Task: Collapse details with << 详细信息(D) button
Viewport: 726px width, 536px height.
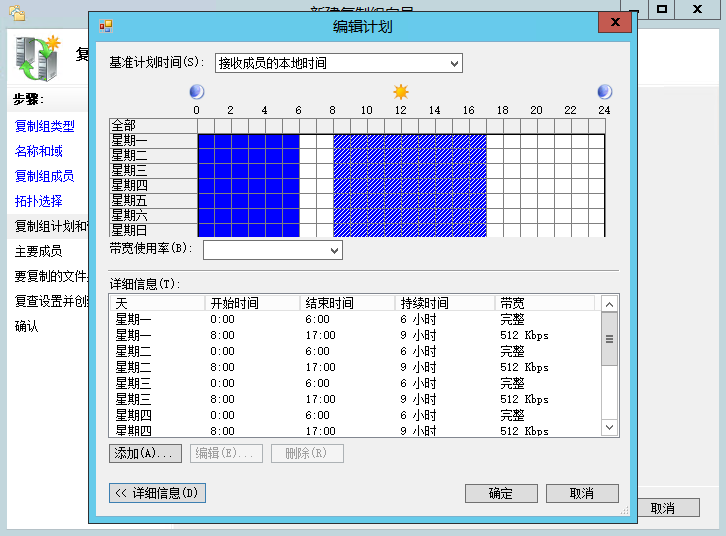Action: 157,493
